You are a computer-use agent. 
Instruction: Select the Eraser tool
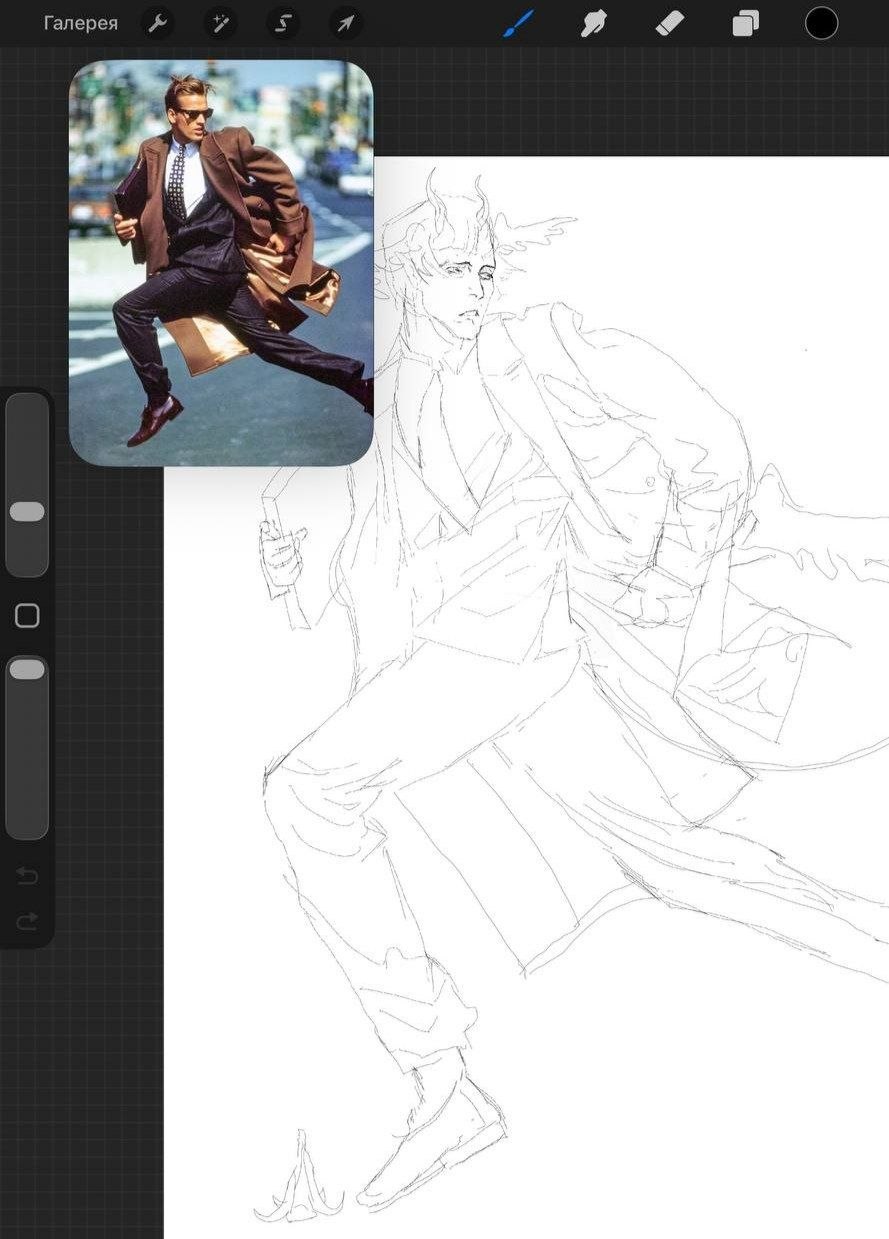670,23
